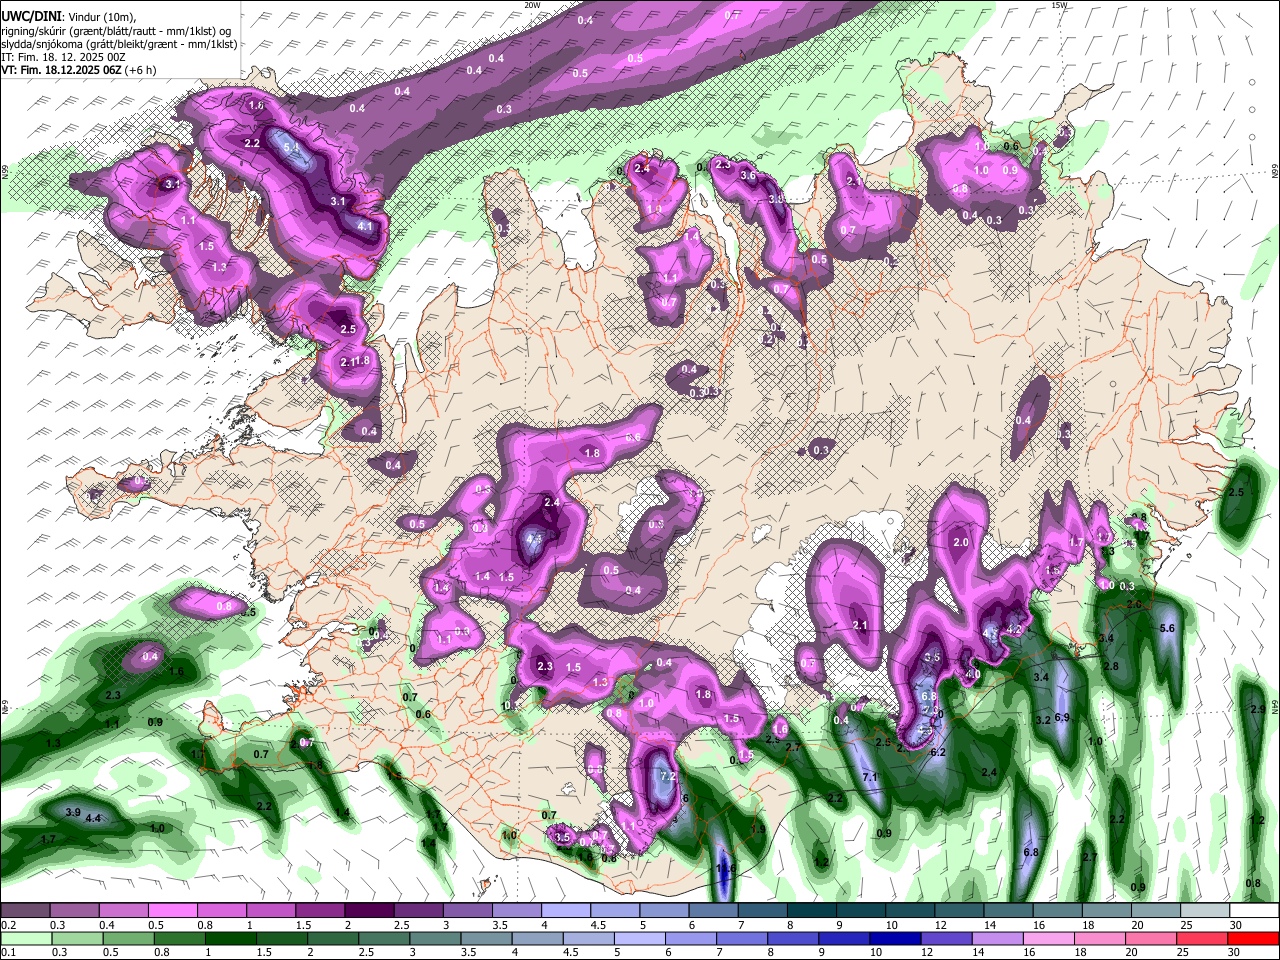1280x960 pixels.
Task: Click the 15W longitude label
Action: [x=1060, y=4]
